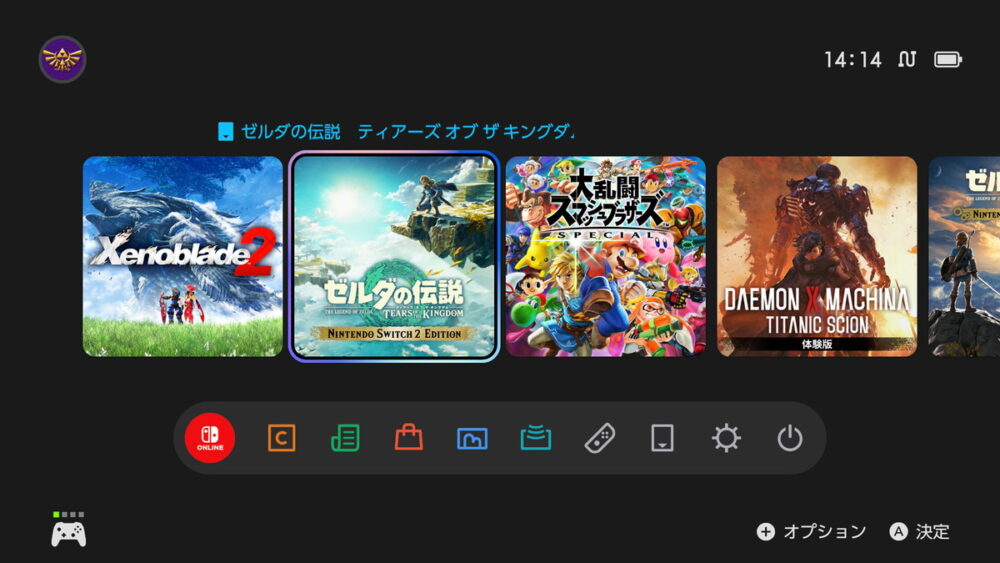Click the 決定 A button hint
The image size is (1000, 563).
[x=920, y=532]
